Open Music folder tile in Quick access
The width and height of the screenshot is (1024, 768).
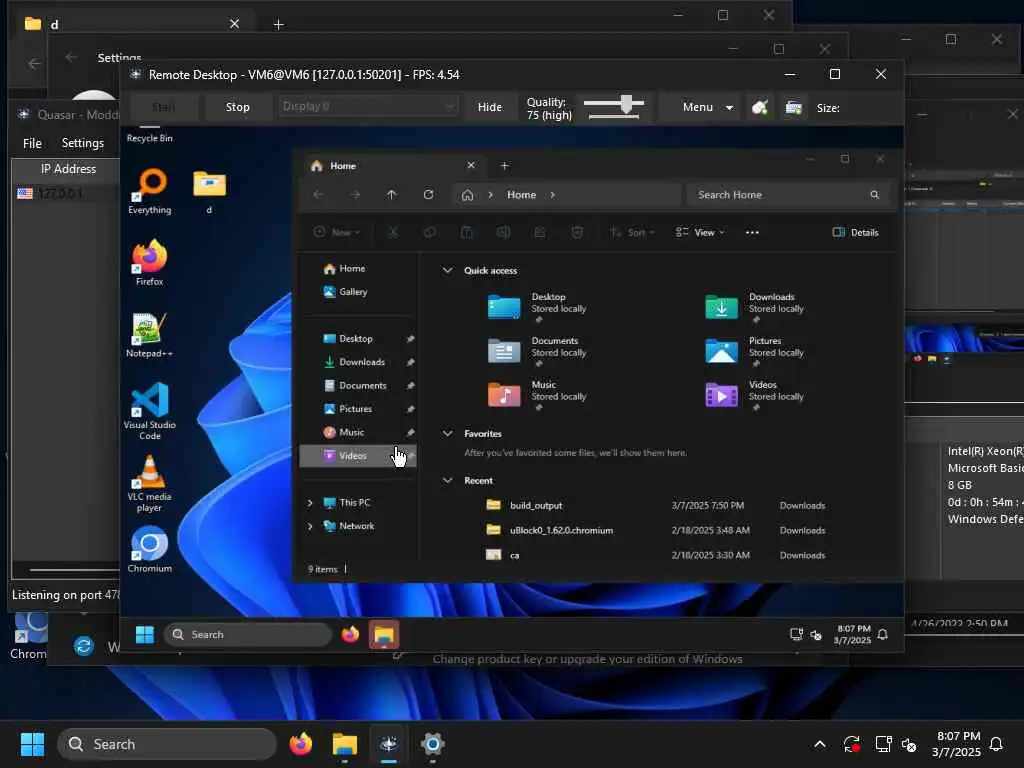[537, 394]
